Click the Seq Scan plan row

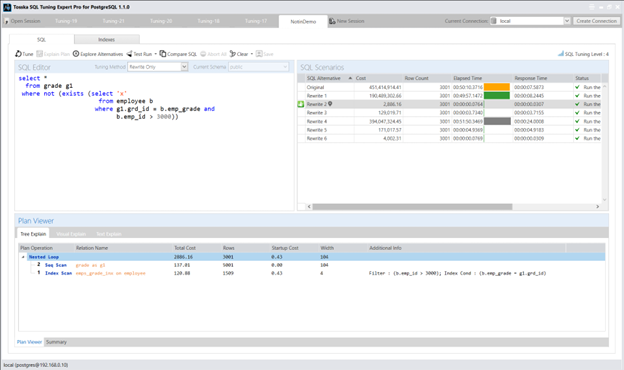coord(312,265)
